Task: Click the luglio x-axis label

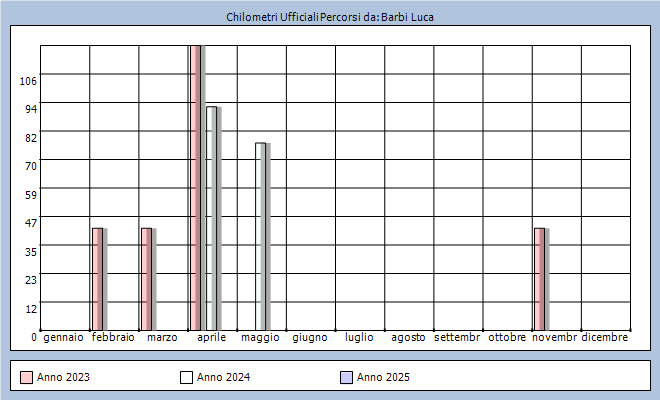Action: coord(359,338)
